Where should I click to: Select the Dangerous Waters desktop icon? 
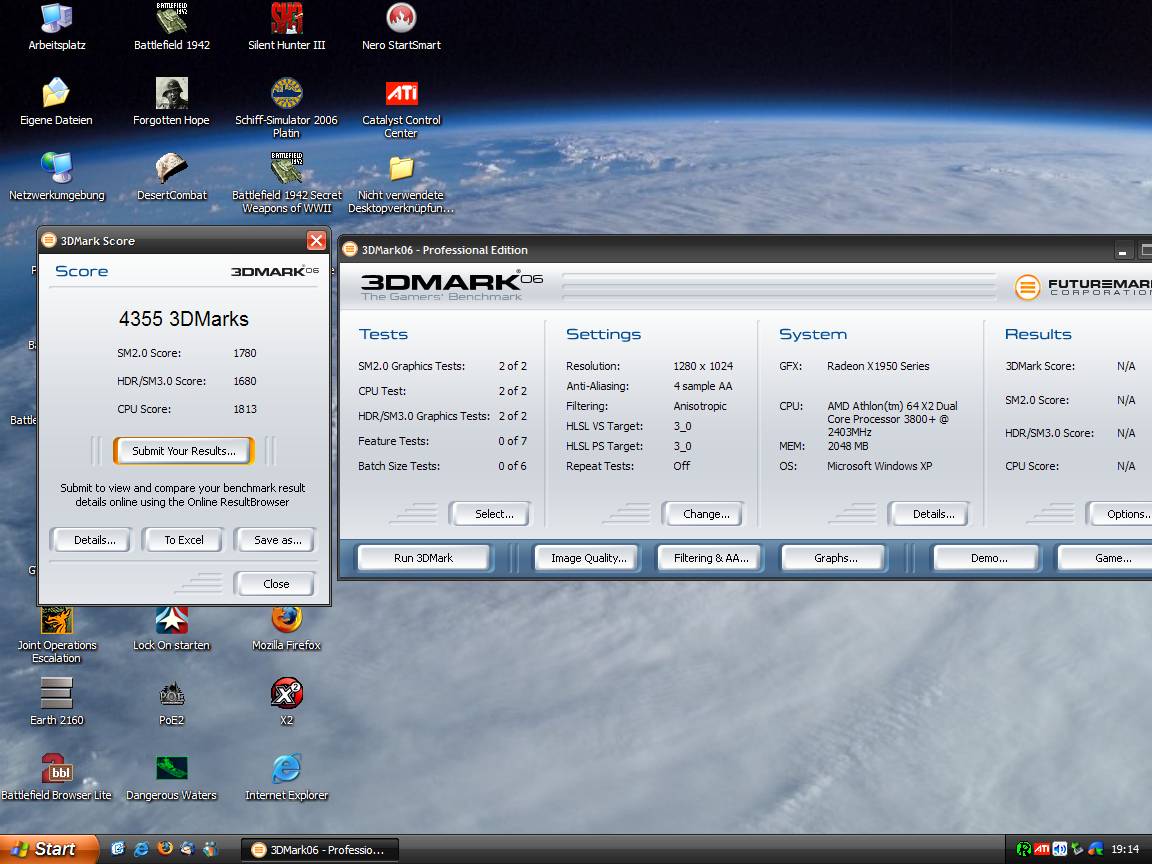pyautogui.click(x=171, y=777)
